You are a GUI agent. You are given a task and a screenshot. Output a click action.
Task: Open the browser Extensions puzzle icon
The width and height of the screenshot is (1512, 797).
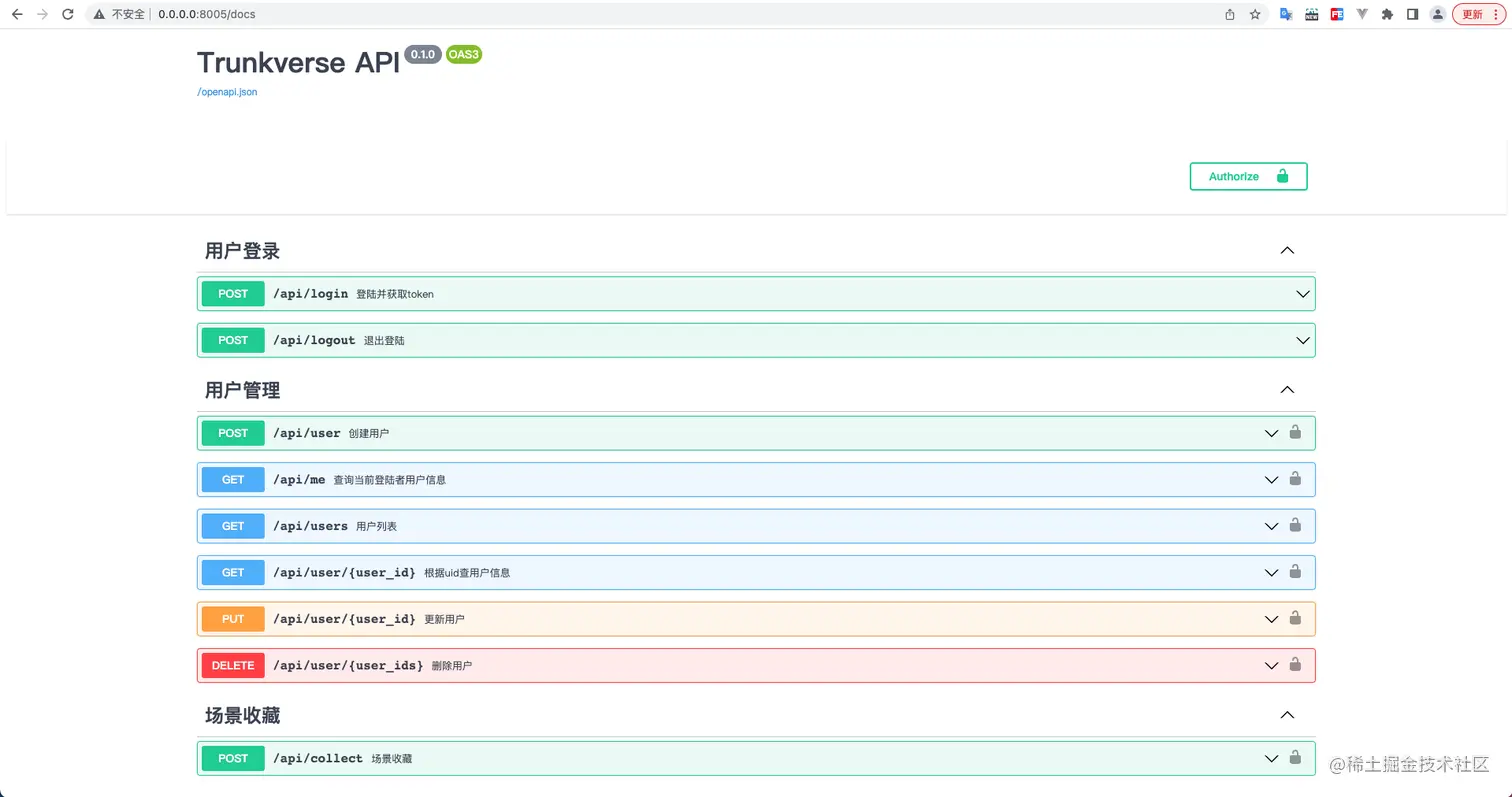tap(1387, 15)
